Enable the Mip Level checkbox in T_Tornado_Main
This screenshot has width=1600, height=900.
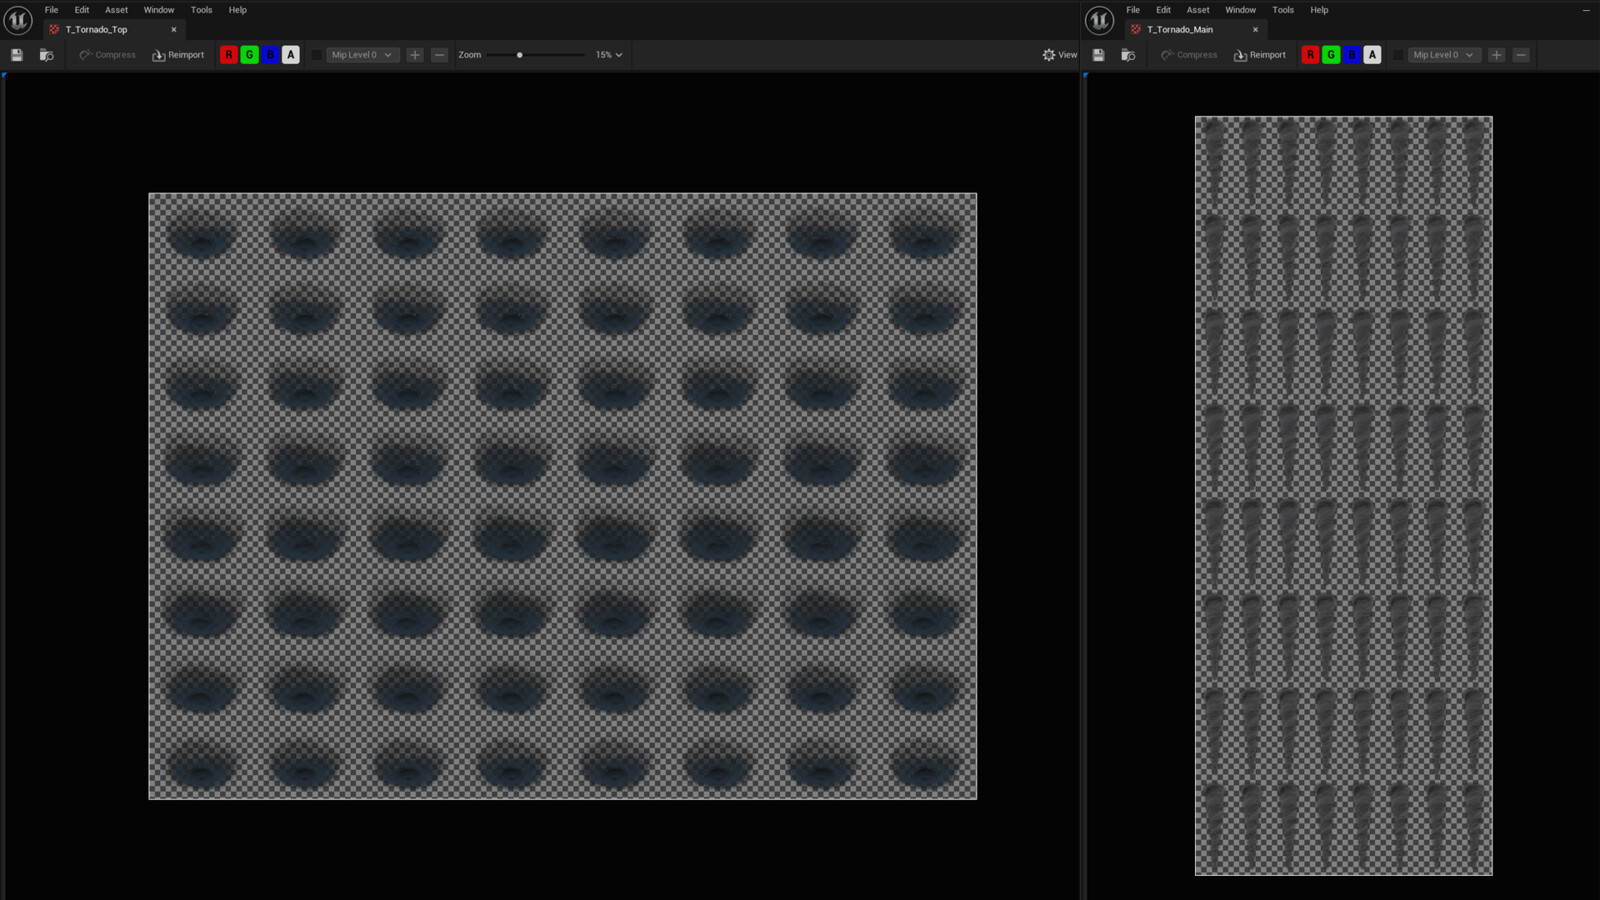click(1399, 55)
